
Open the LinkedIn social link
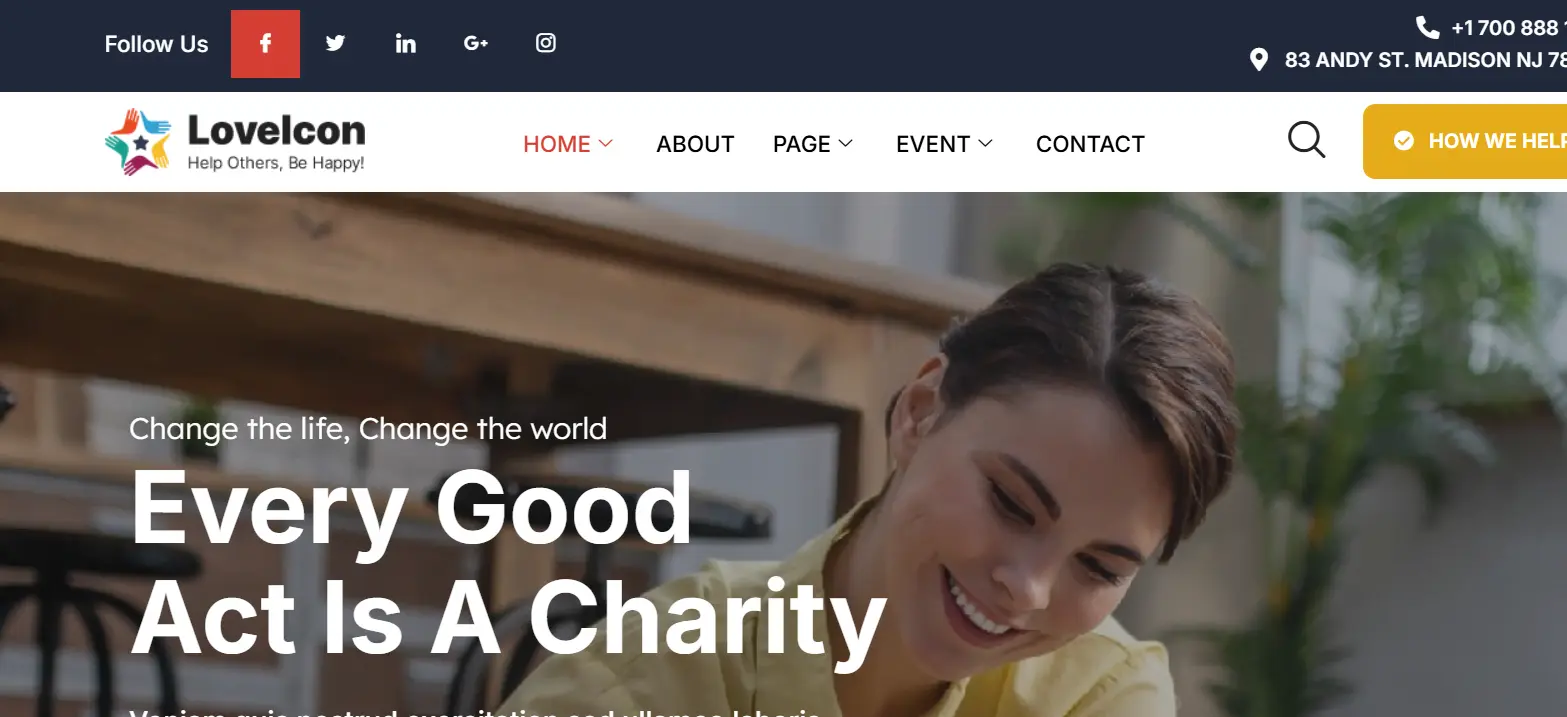pos(405,43)
